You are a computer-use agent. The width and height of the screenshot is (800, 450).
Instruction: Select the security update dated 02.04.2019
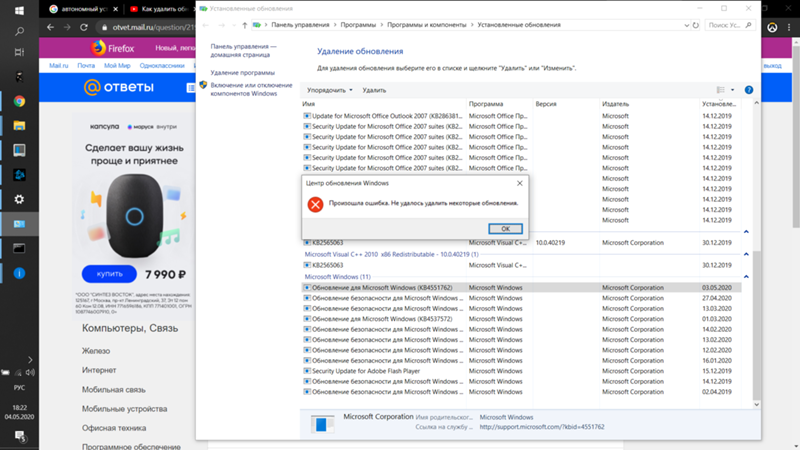(x=521, y=392)
